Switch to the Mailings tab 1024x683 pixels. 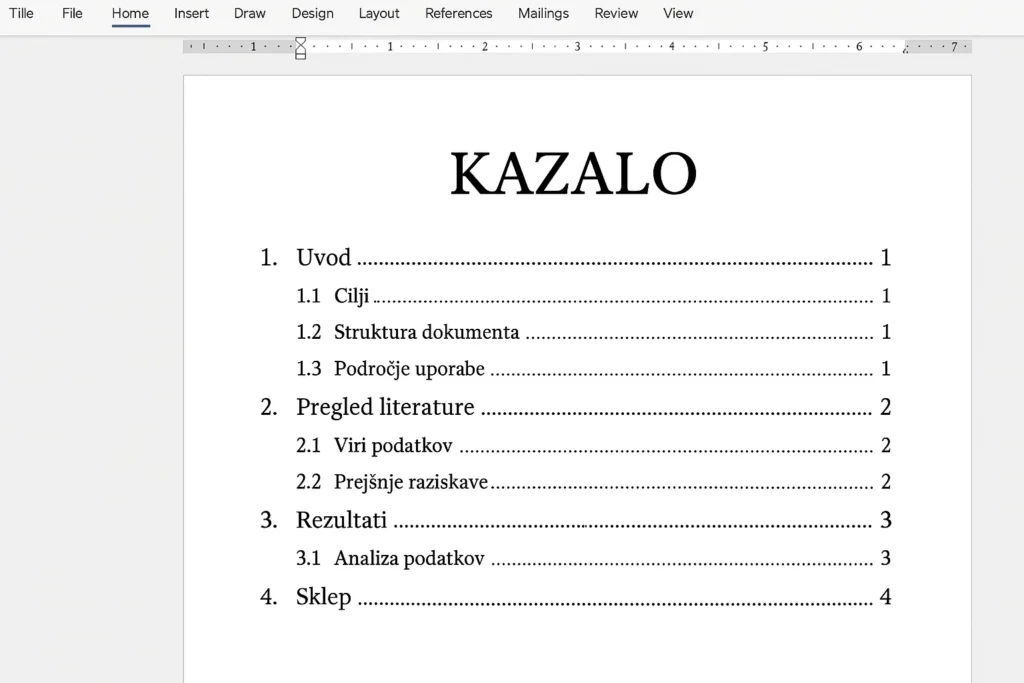pos(543,13)
